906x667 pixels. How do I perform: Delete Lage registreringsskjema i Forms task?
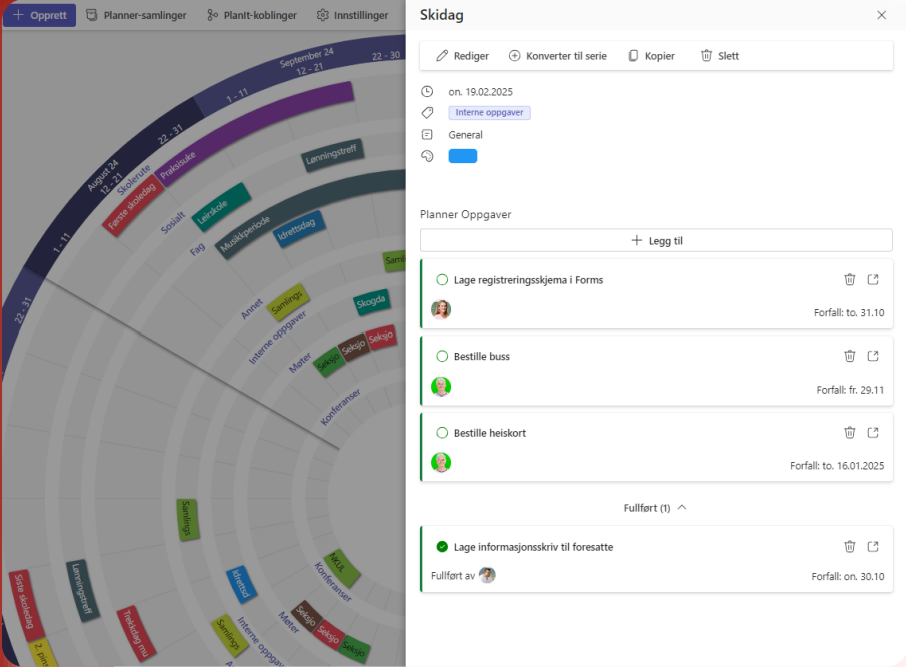point(849,280)
